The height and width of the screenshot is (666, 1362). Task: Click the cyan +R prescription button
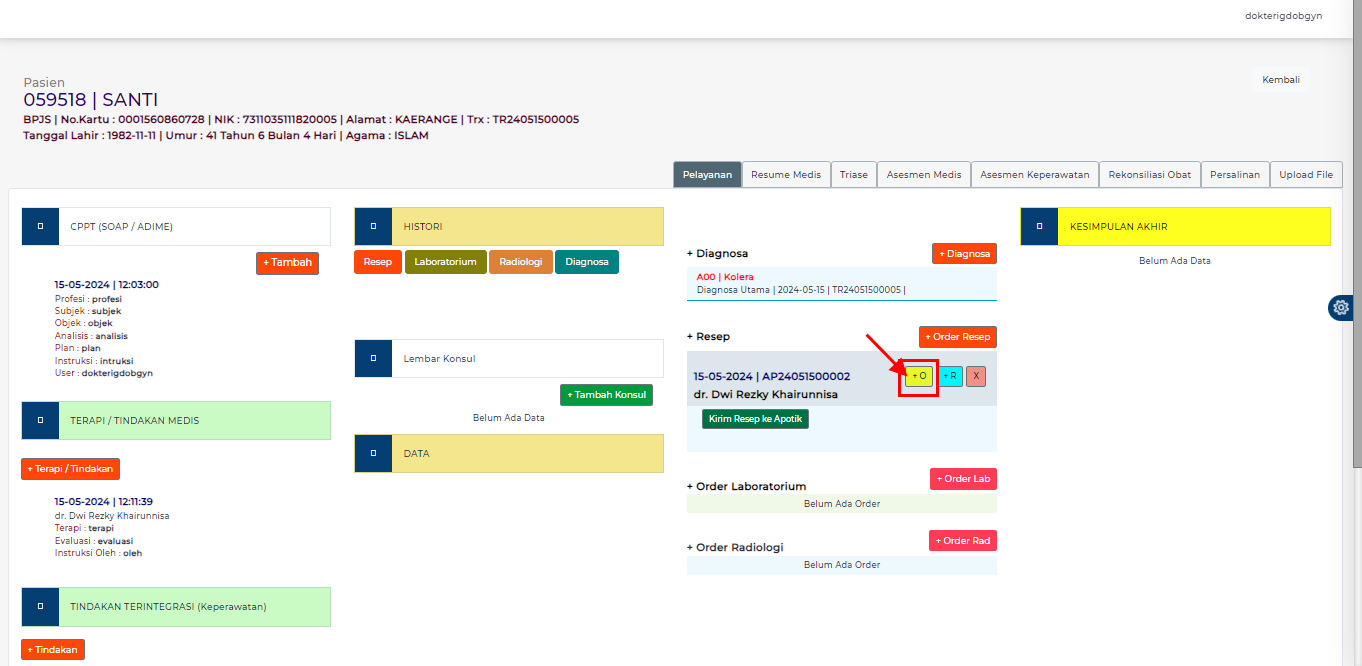(950, 376)
